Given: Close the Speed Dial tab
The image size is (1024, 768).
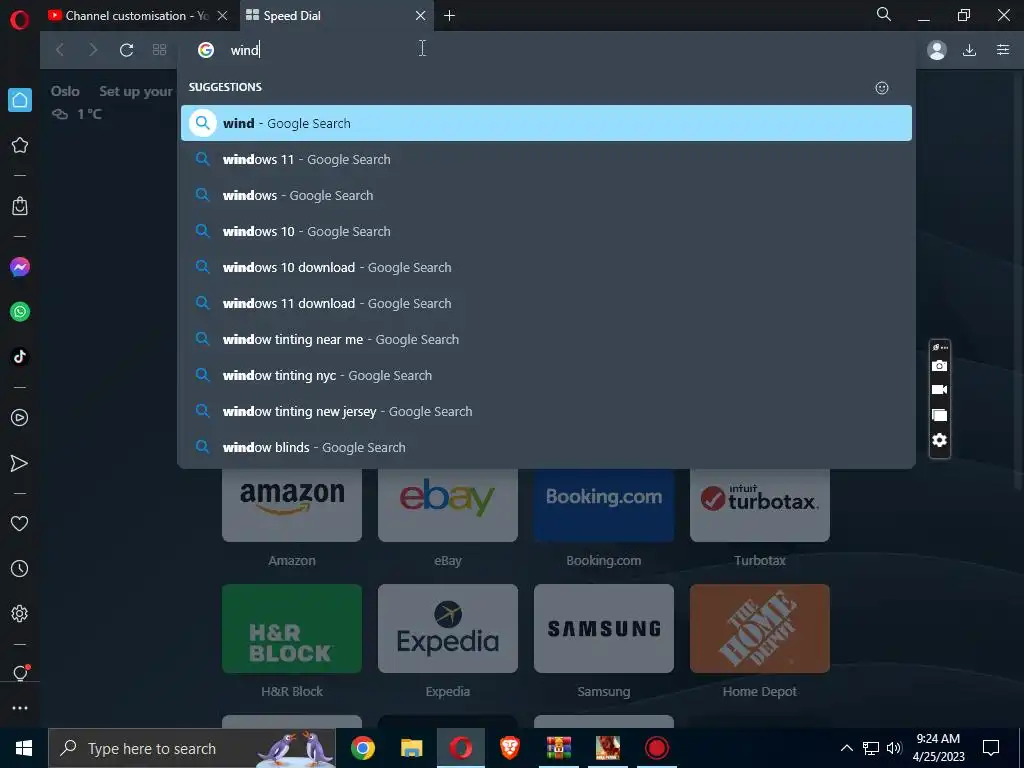Looking at the screenshot, I should [x=421, y=16].
